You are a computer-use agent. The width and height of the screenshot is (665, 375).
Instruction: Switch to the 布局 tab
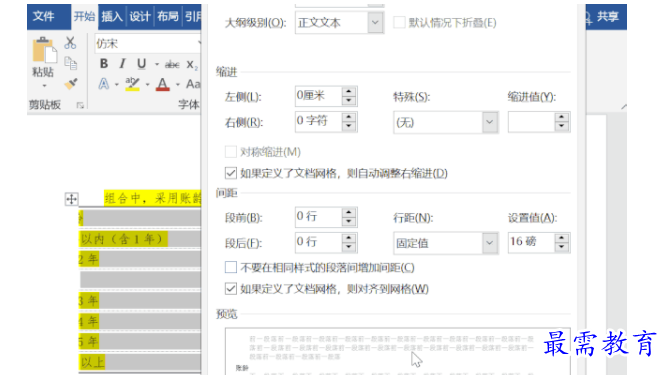pos(168,17)
